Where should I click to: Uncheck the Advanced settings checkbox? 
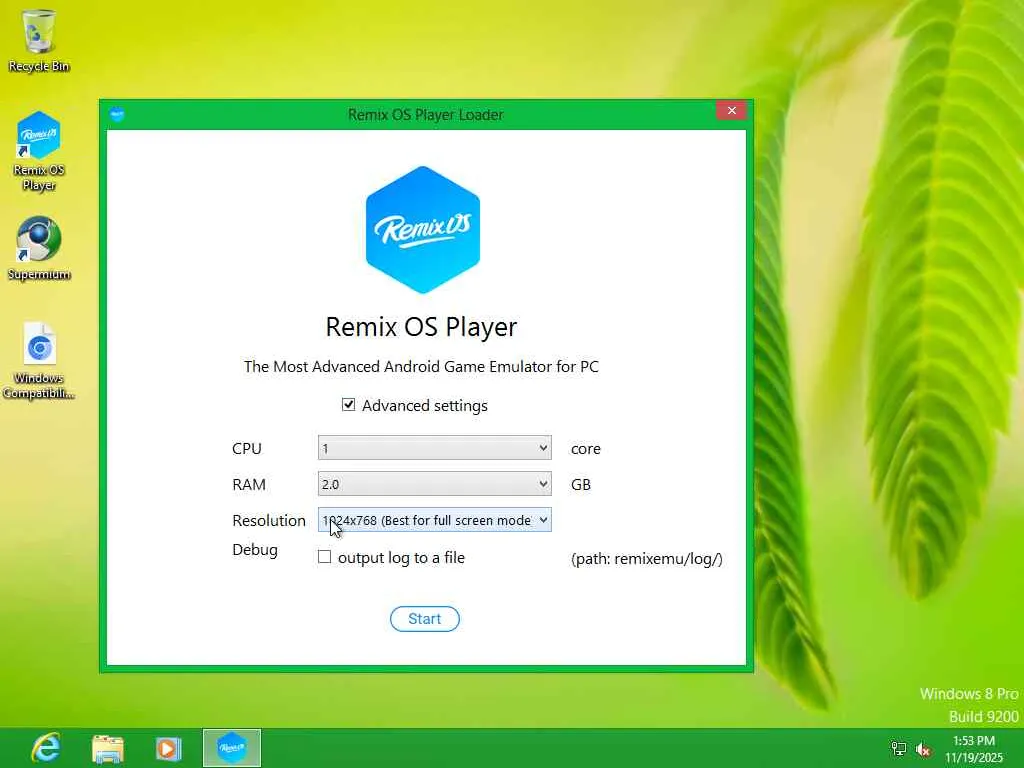tap(349, 405)
